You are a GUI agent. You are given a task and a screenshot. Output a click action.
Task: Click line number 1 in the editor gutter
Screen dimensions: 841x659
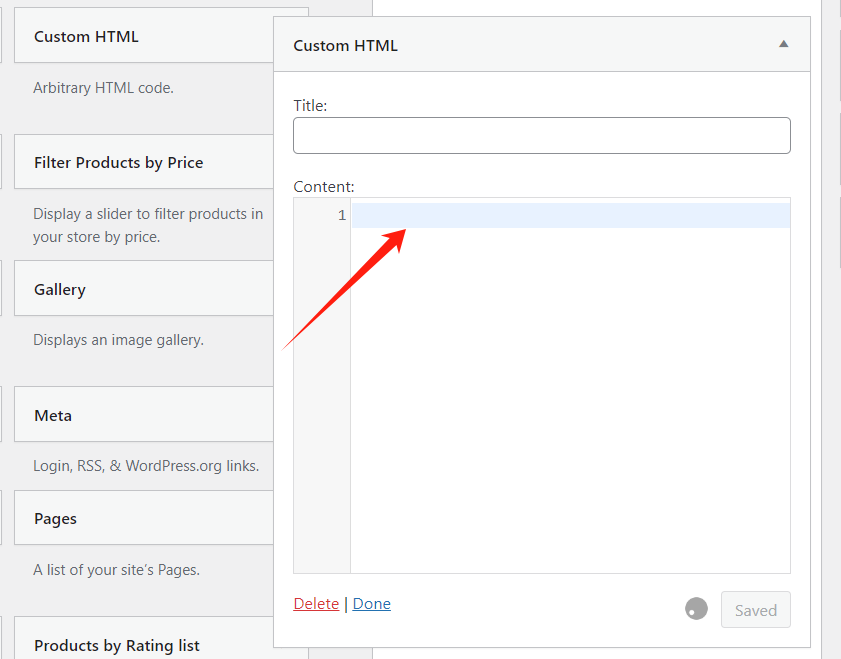[x=342, y=214]
